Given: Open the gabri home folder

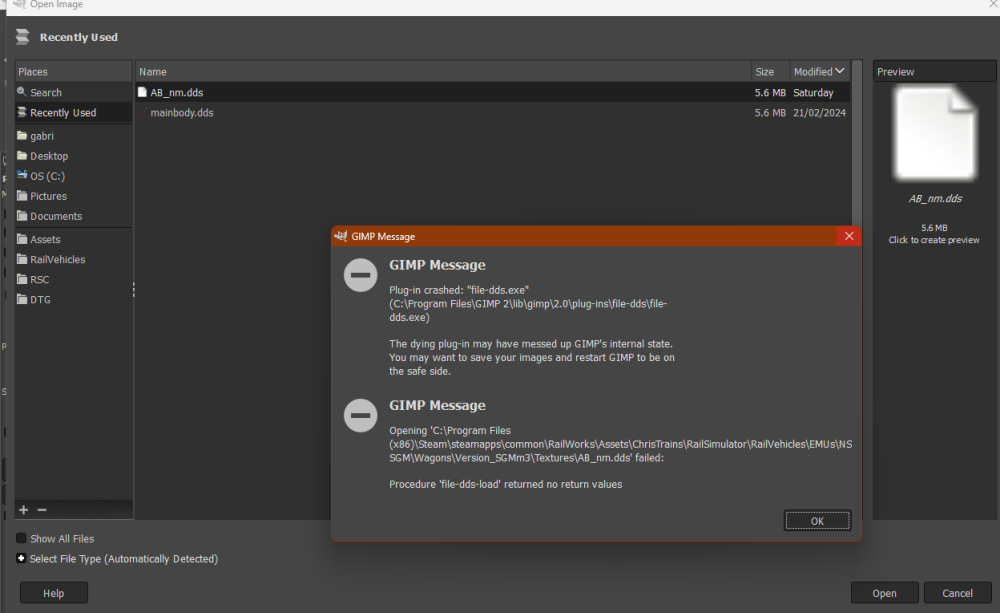Looking at the screenshot, I should [41, 136].
